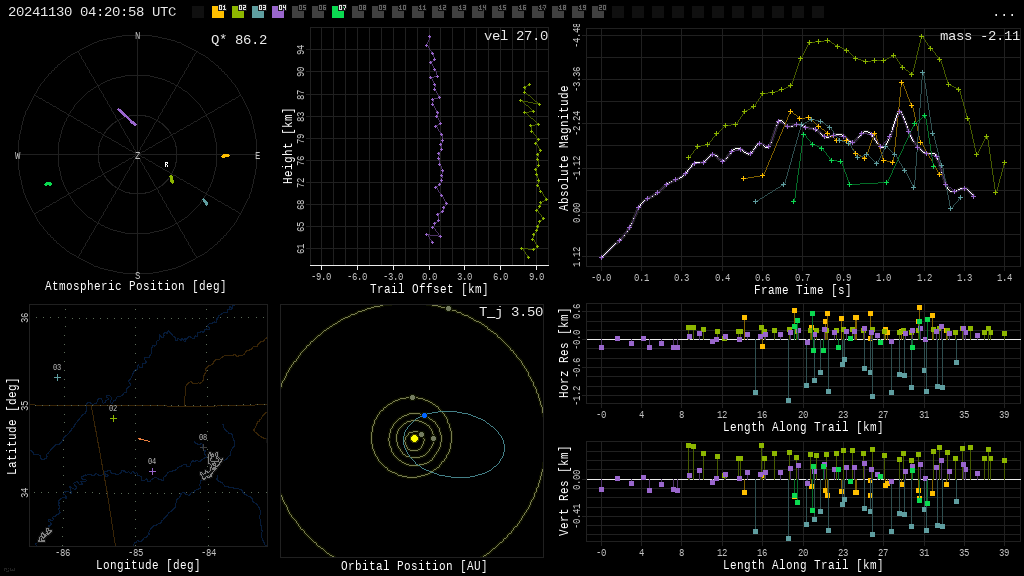Enable the gray station 20 box
Image resolution: width=1024 pixels, height=576 pixels.
coord(598,12)
